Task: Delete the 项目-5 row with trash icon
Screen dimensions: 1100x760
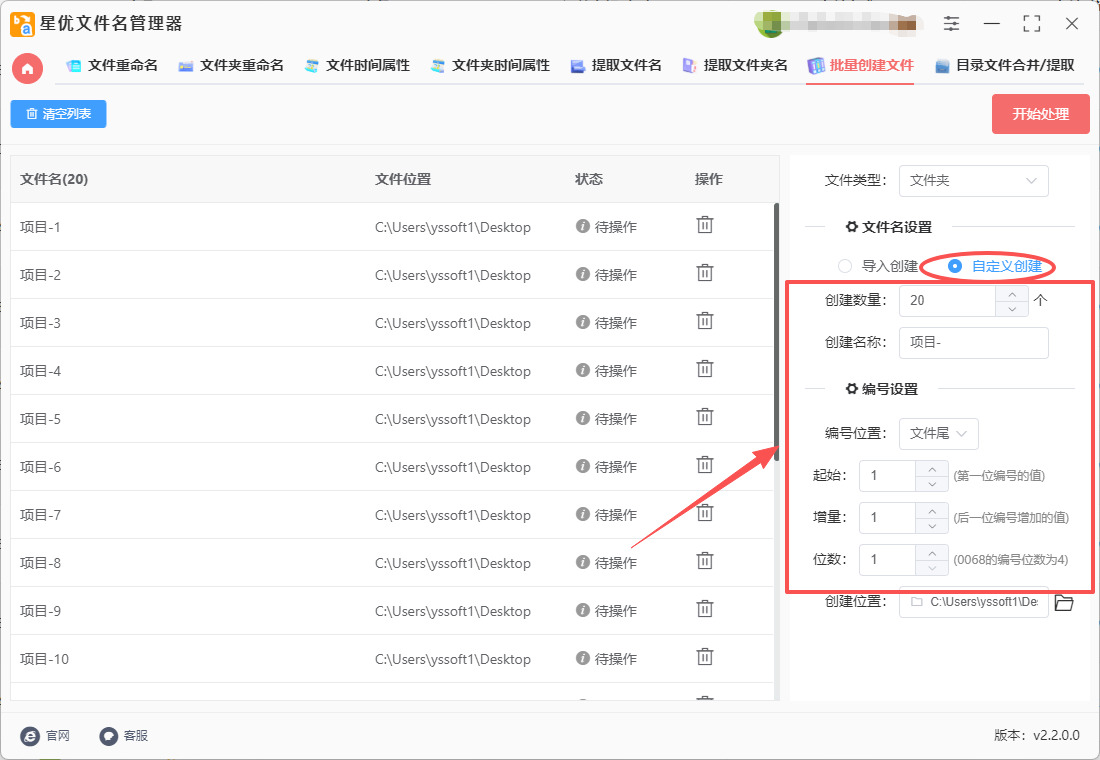Action: coord(704,418)
